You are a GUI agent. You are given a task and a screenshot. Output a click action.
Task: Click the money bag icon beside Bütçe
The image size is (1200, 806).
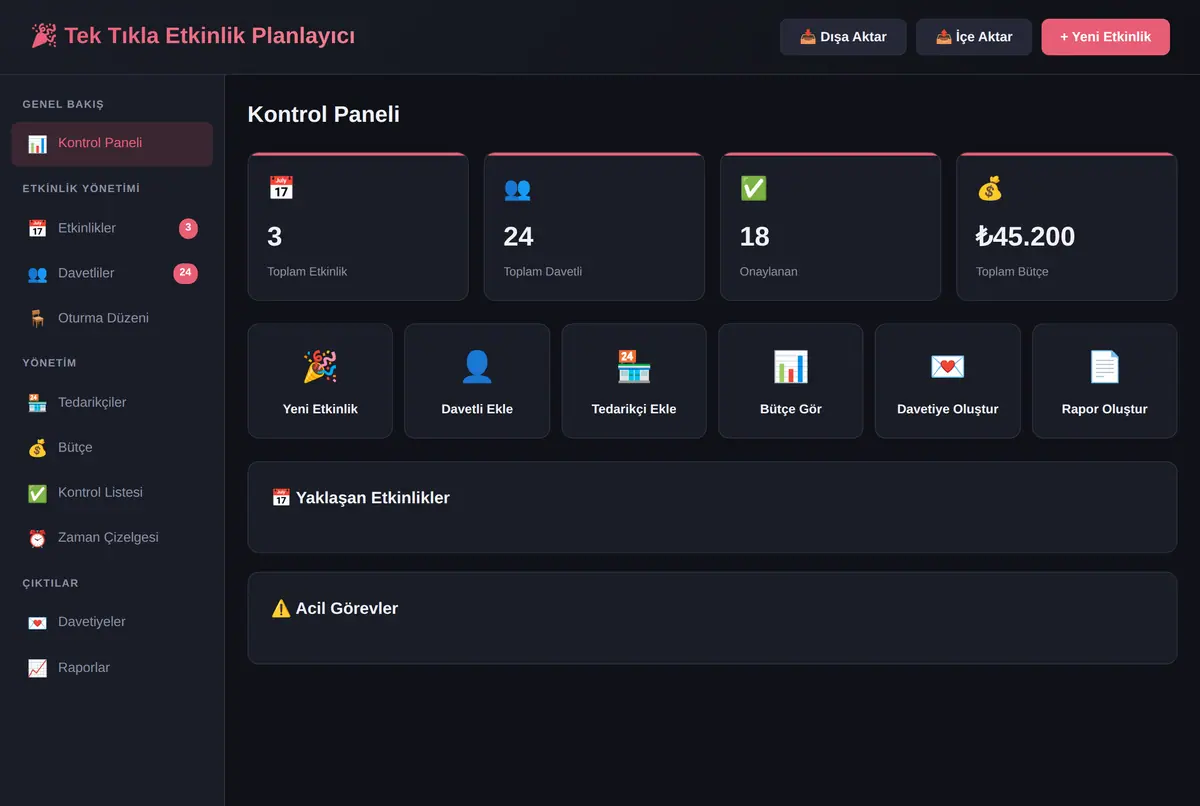point(37,448)
